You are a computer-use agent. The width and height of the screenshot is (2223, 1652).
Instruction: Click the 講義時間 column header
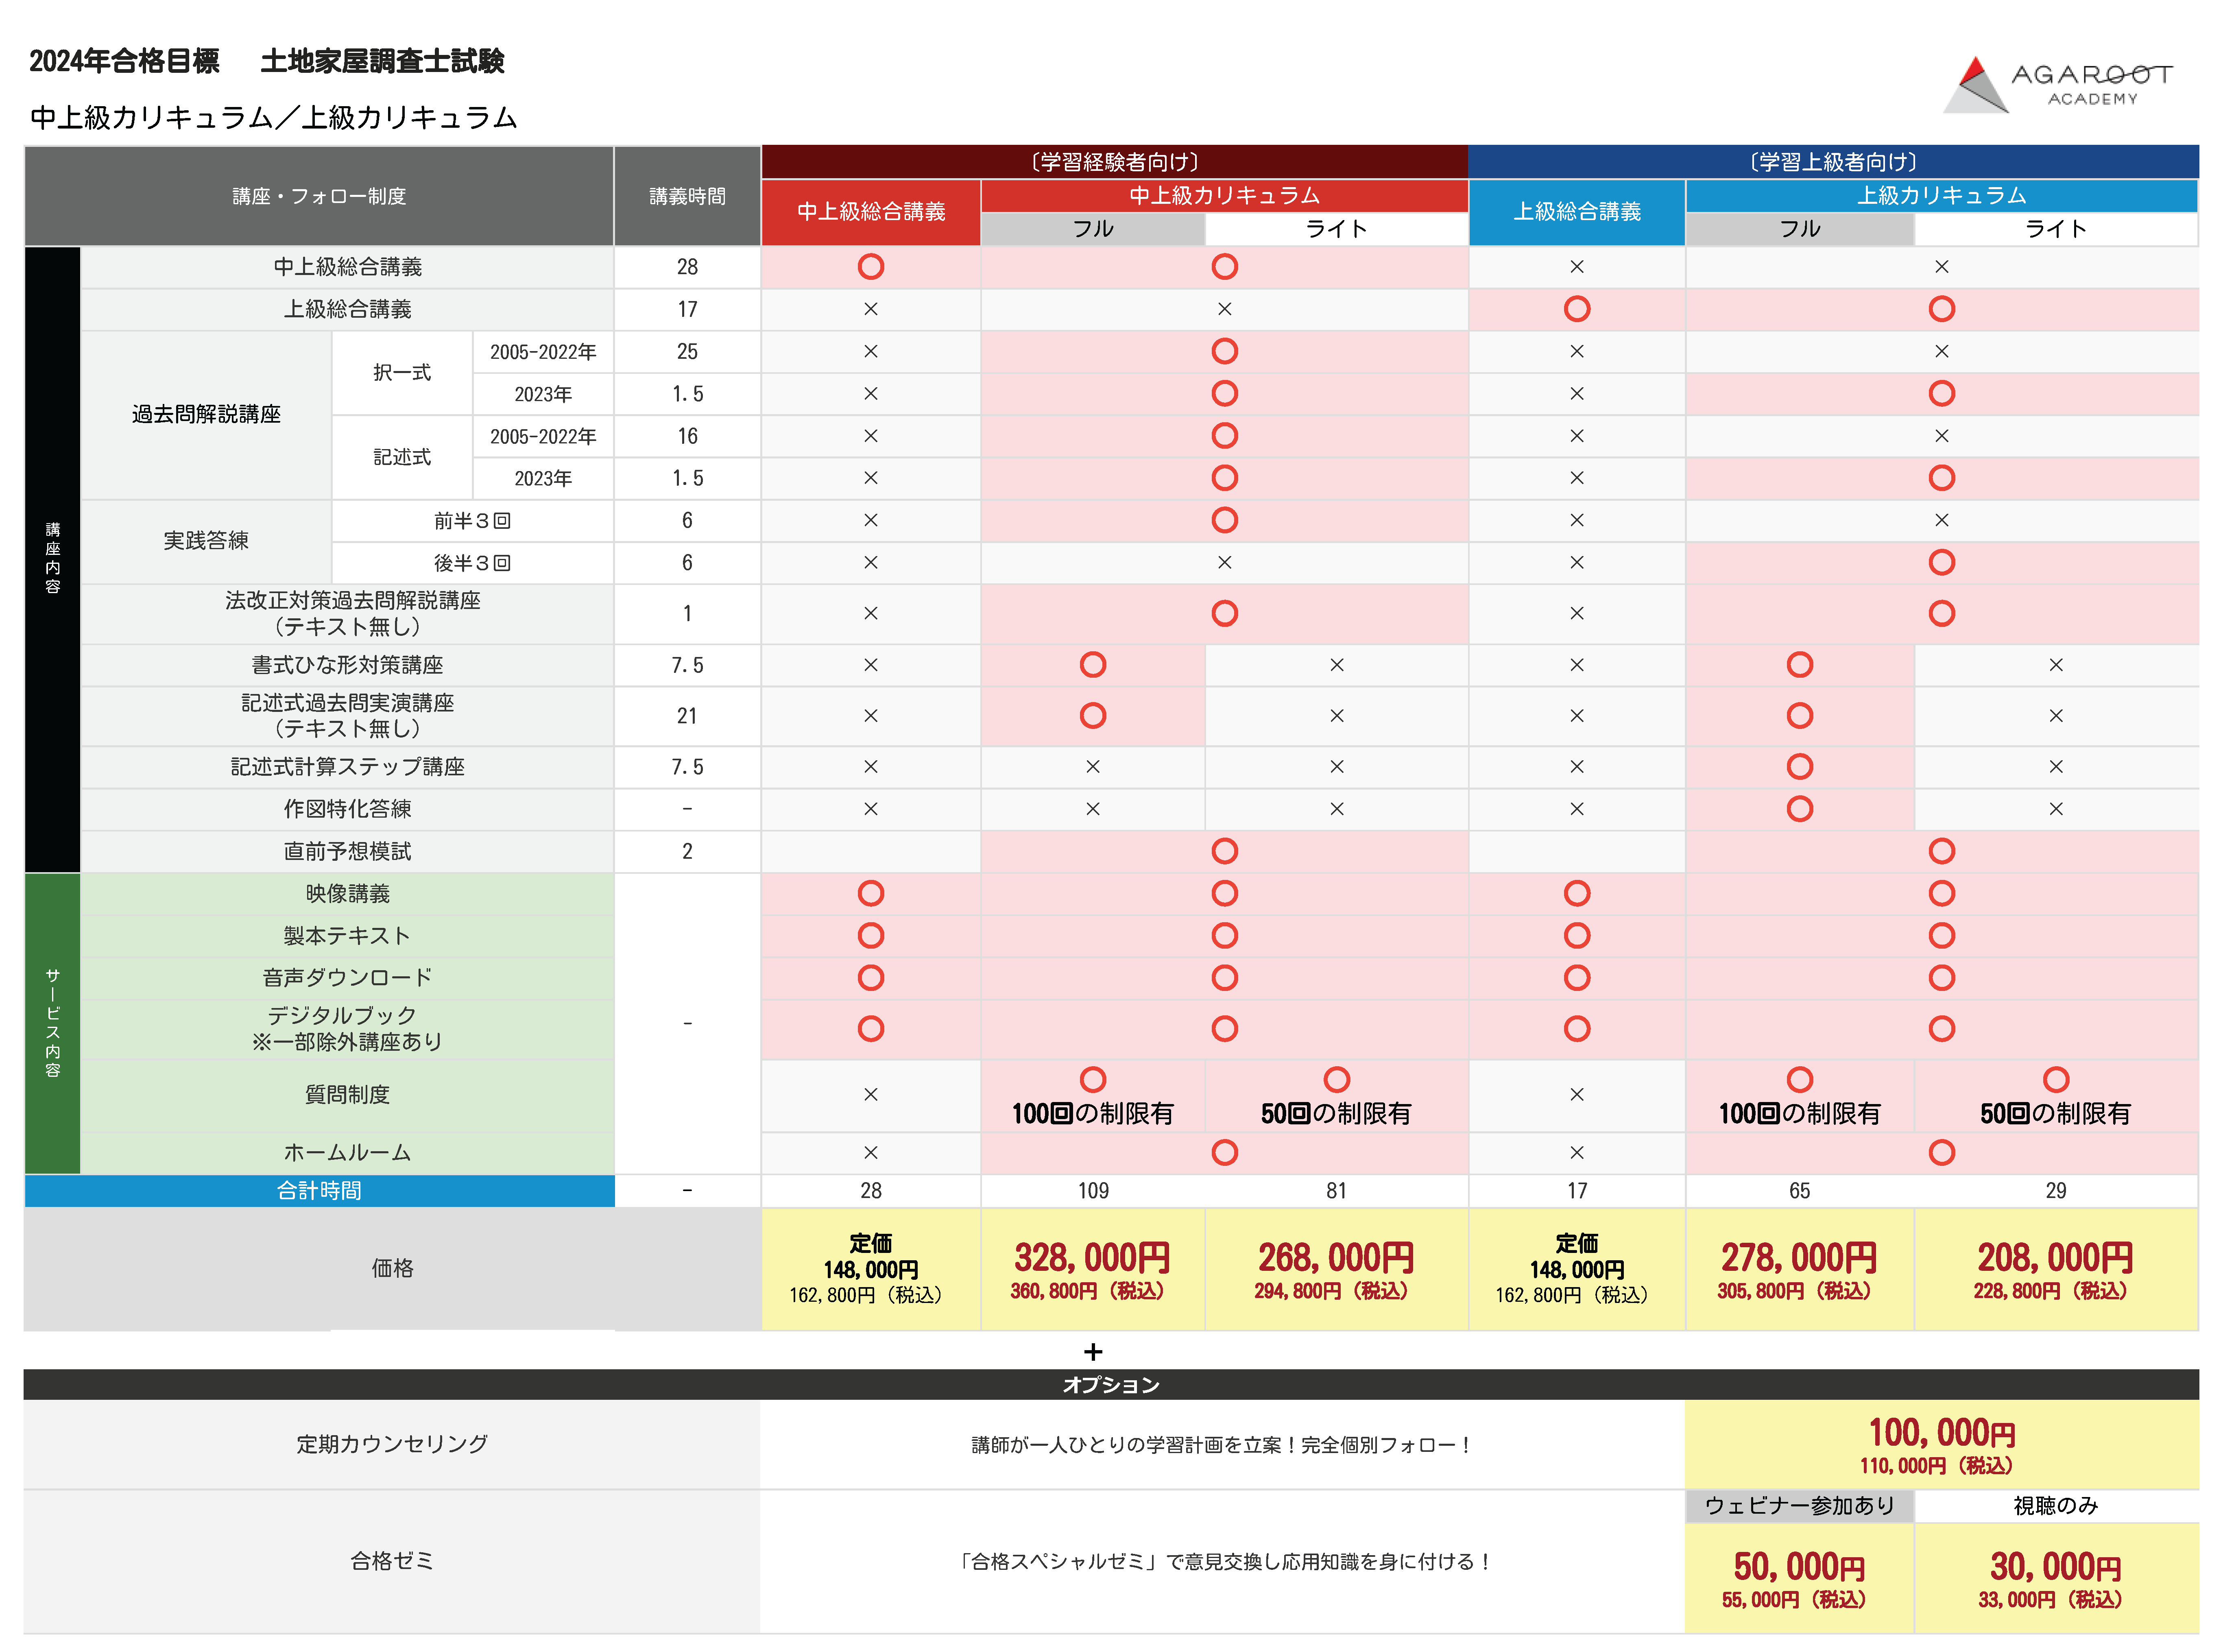687,196
